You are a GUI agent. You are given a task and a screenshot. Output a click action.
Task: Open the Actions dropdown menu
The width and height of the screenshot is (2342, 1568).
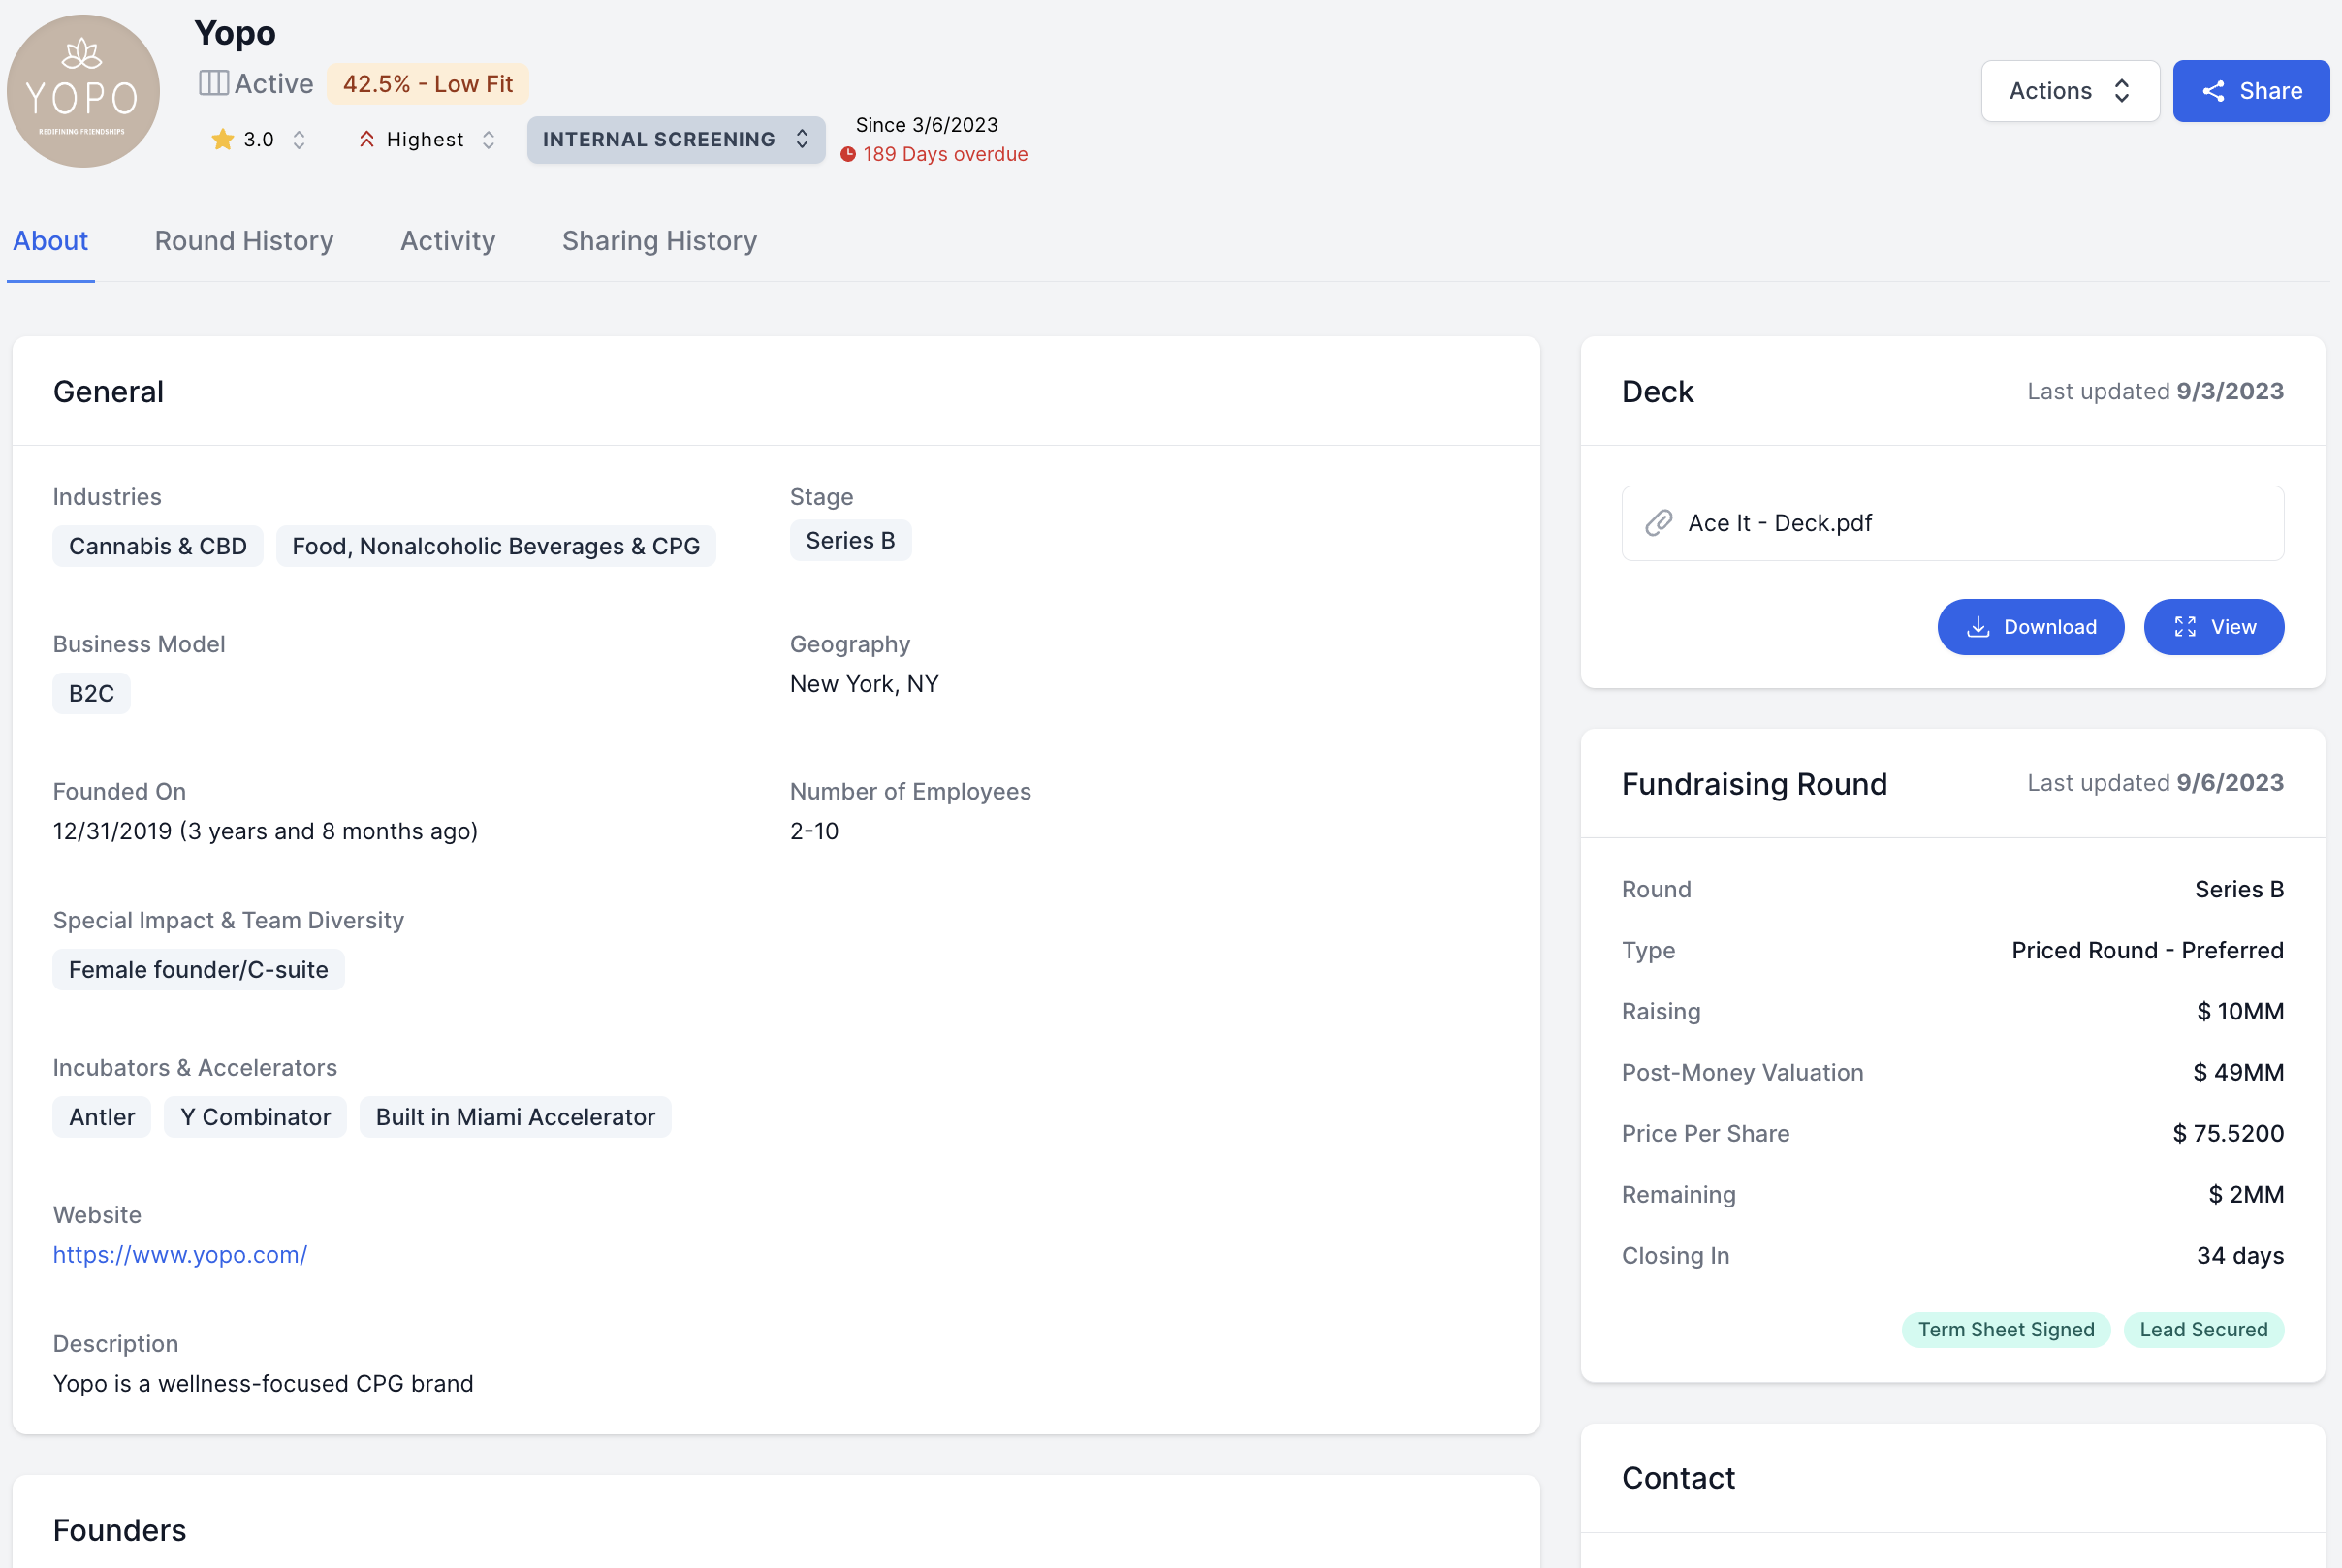tap(2069, 91)
